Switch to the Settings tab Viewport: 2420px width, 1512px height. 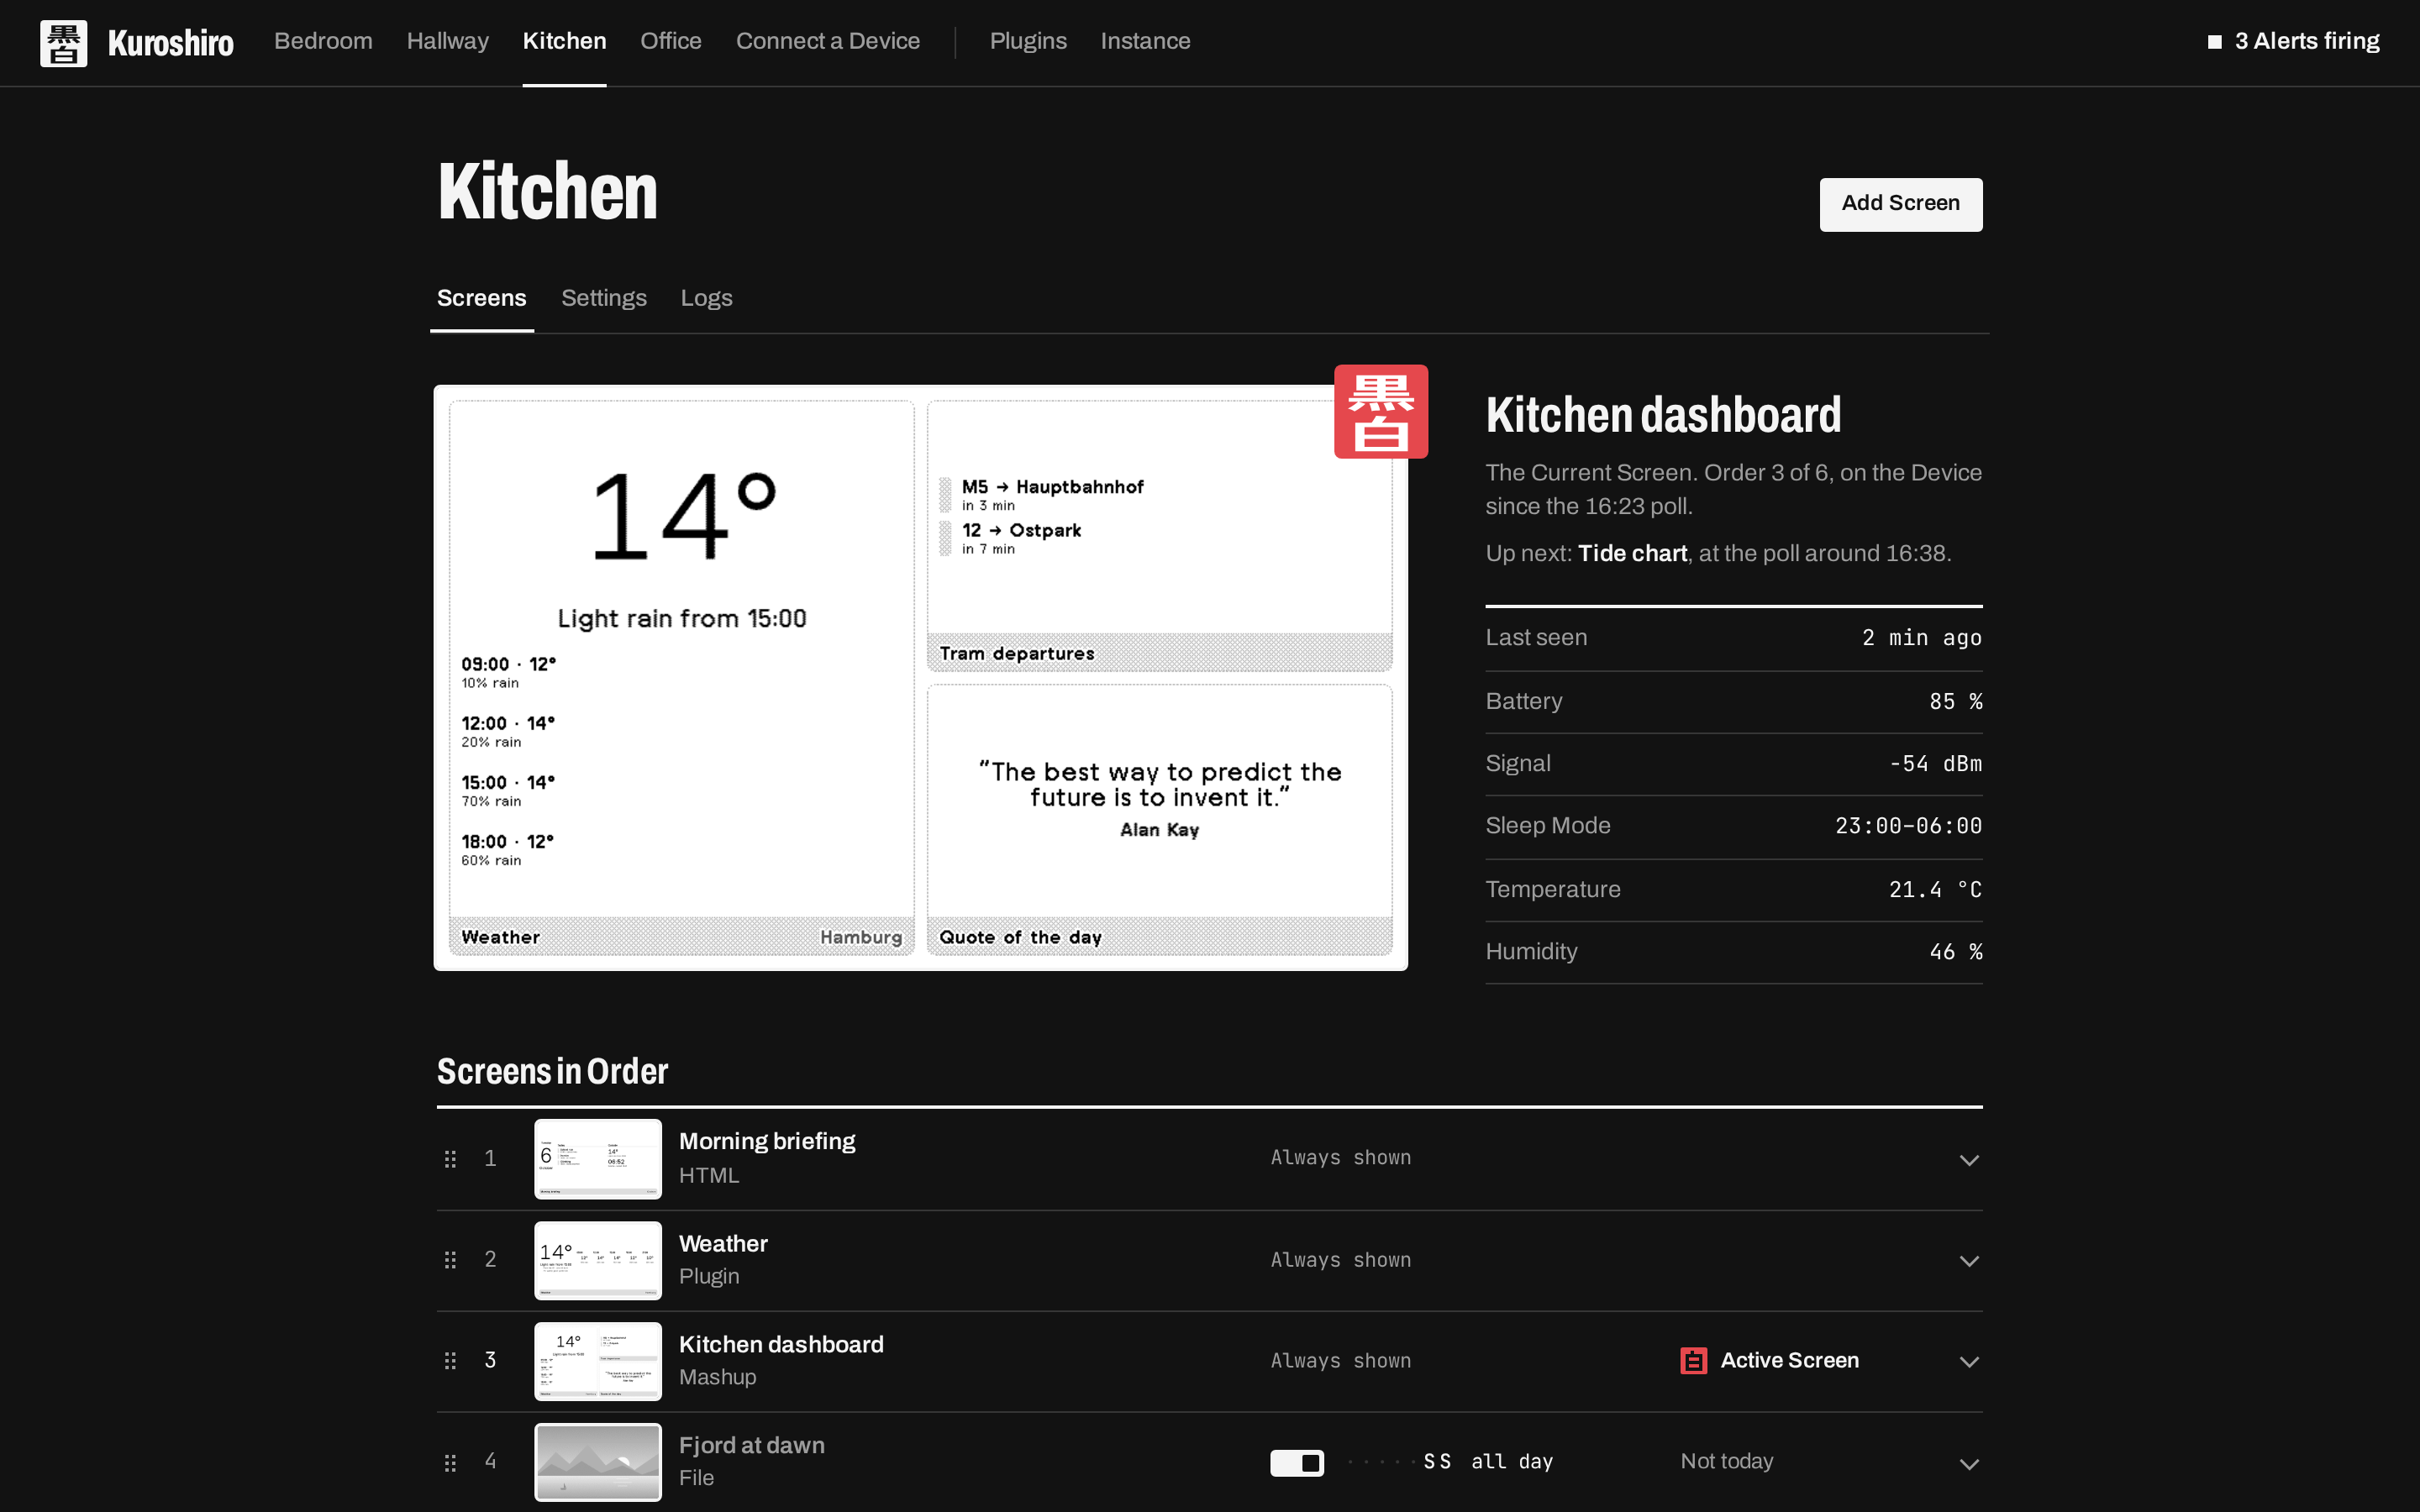[x=603, y=298]
